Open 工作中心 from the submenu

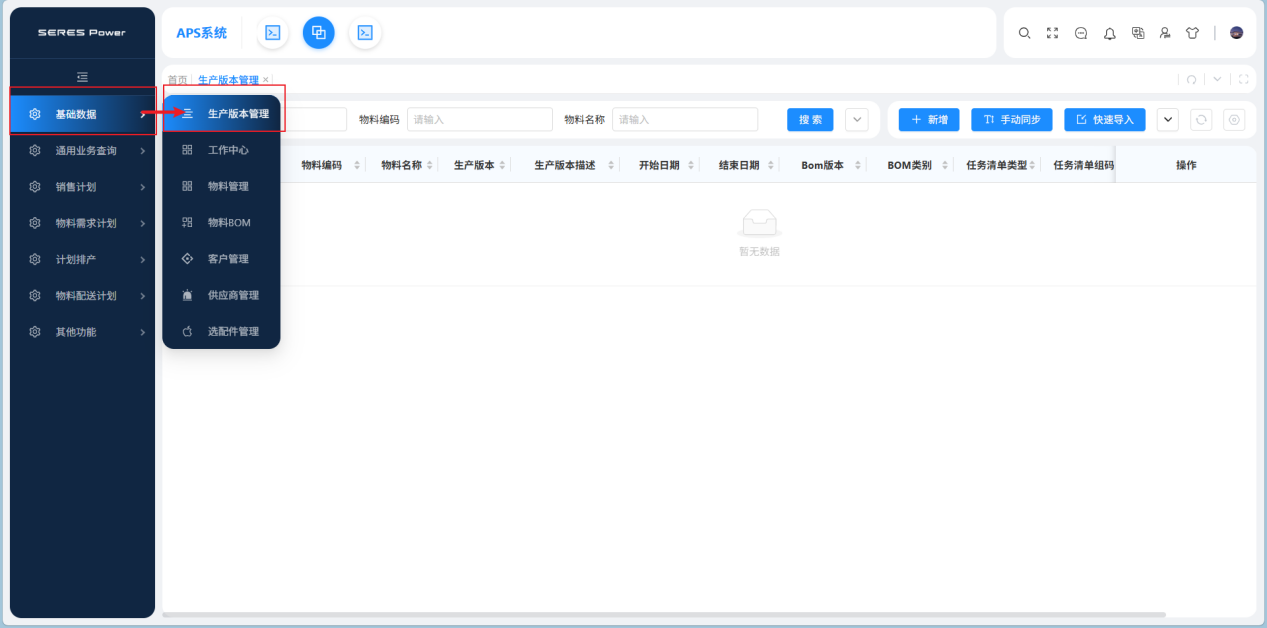tap(222, 150)
